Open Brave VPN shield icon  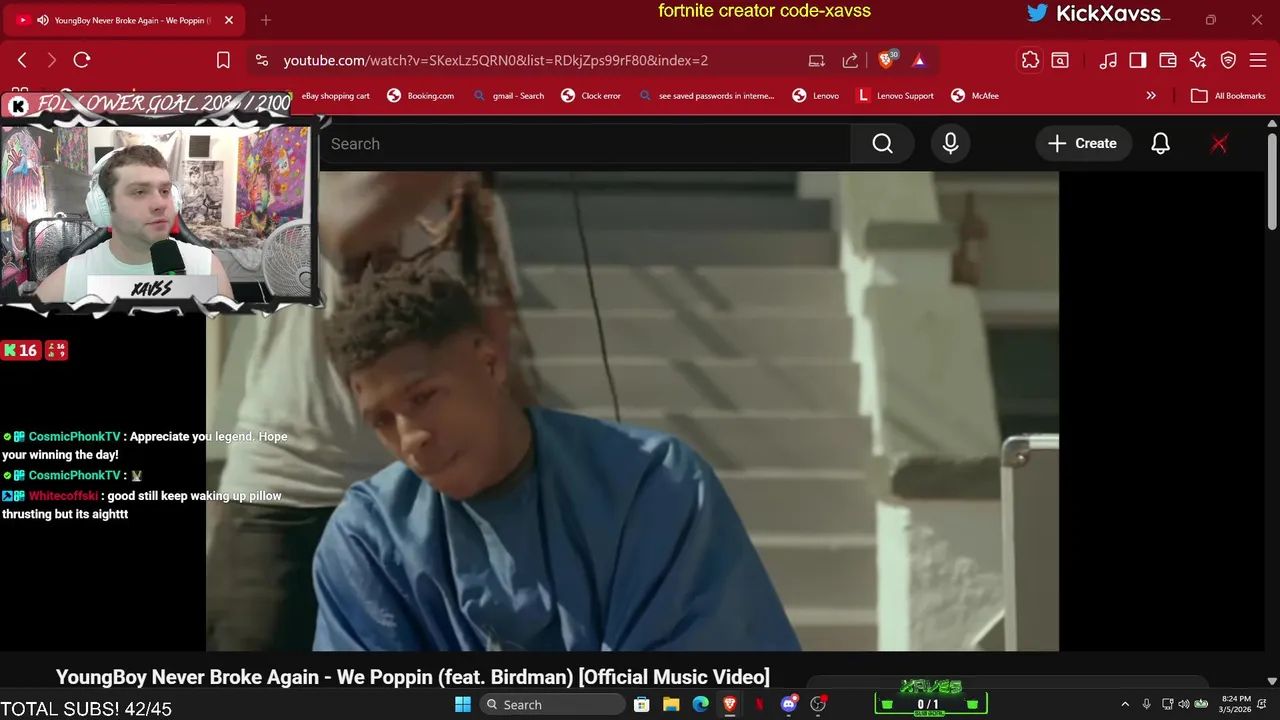pos(1229,60)
